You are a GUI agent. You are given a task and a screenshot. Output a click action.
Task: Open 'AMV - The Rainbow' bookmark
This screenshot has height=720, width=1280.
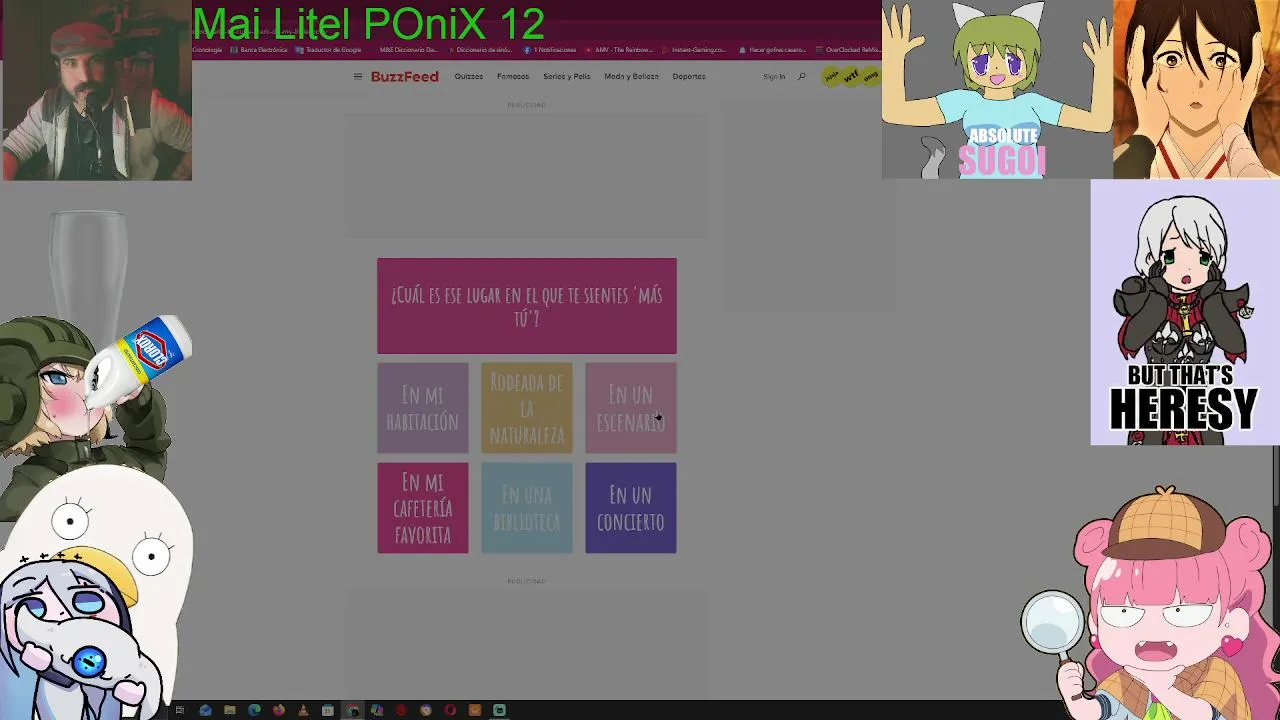click(x=620, y=49)
